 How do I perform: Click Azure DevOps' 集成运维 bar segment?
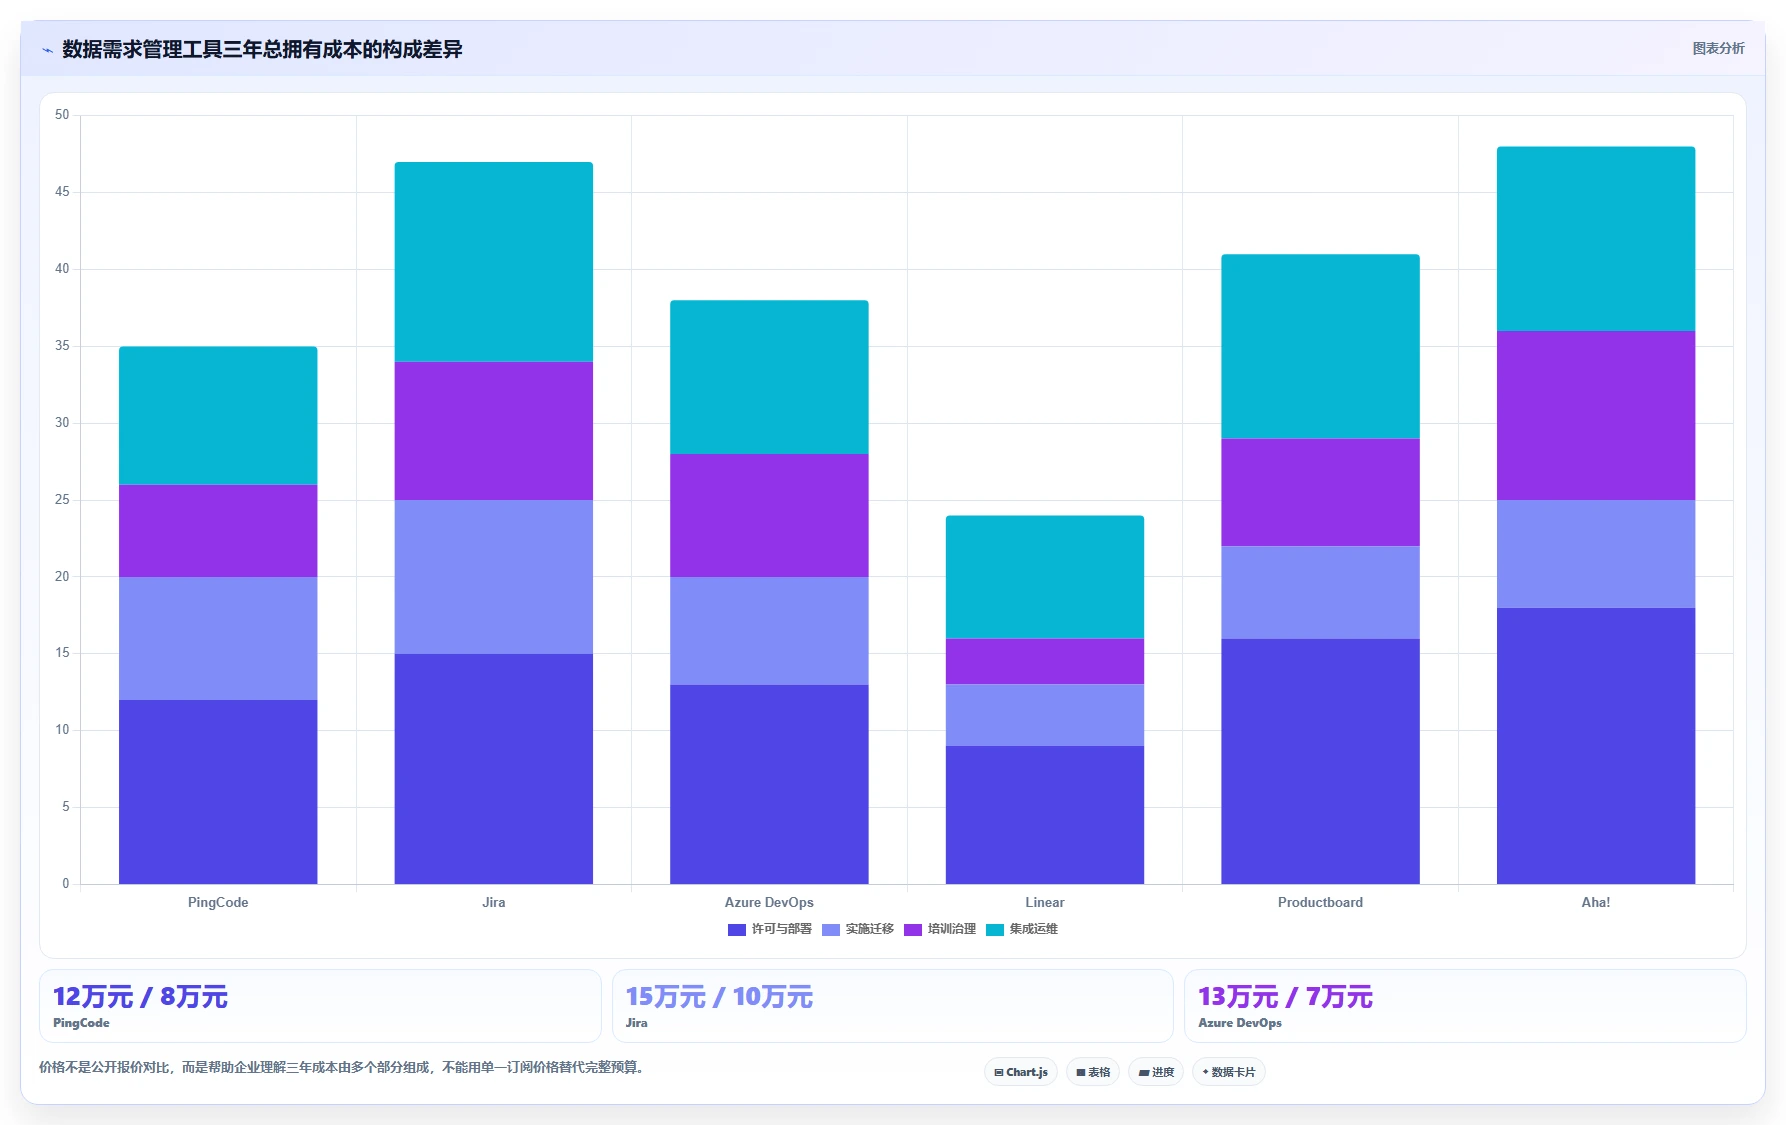click(769, 377)
